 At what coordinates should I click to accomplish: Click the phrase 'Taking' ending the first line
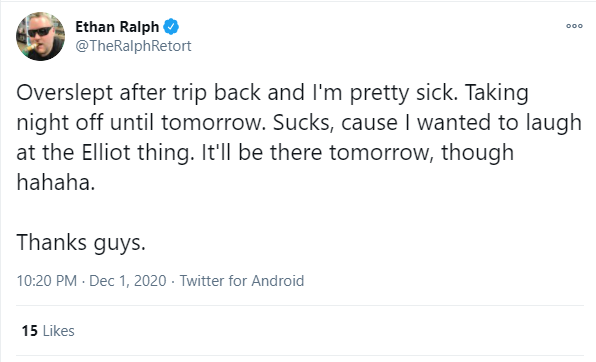[x=496, y=93]
